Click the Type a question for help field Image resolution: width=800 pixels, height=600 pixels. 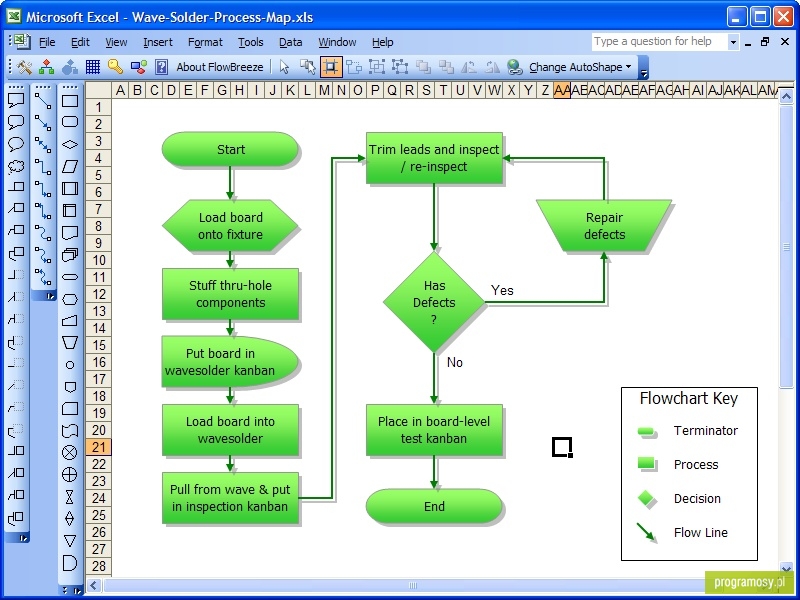[660, 42]
